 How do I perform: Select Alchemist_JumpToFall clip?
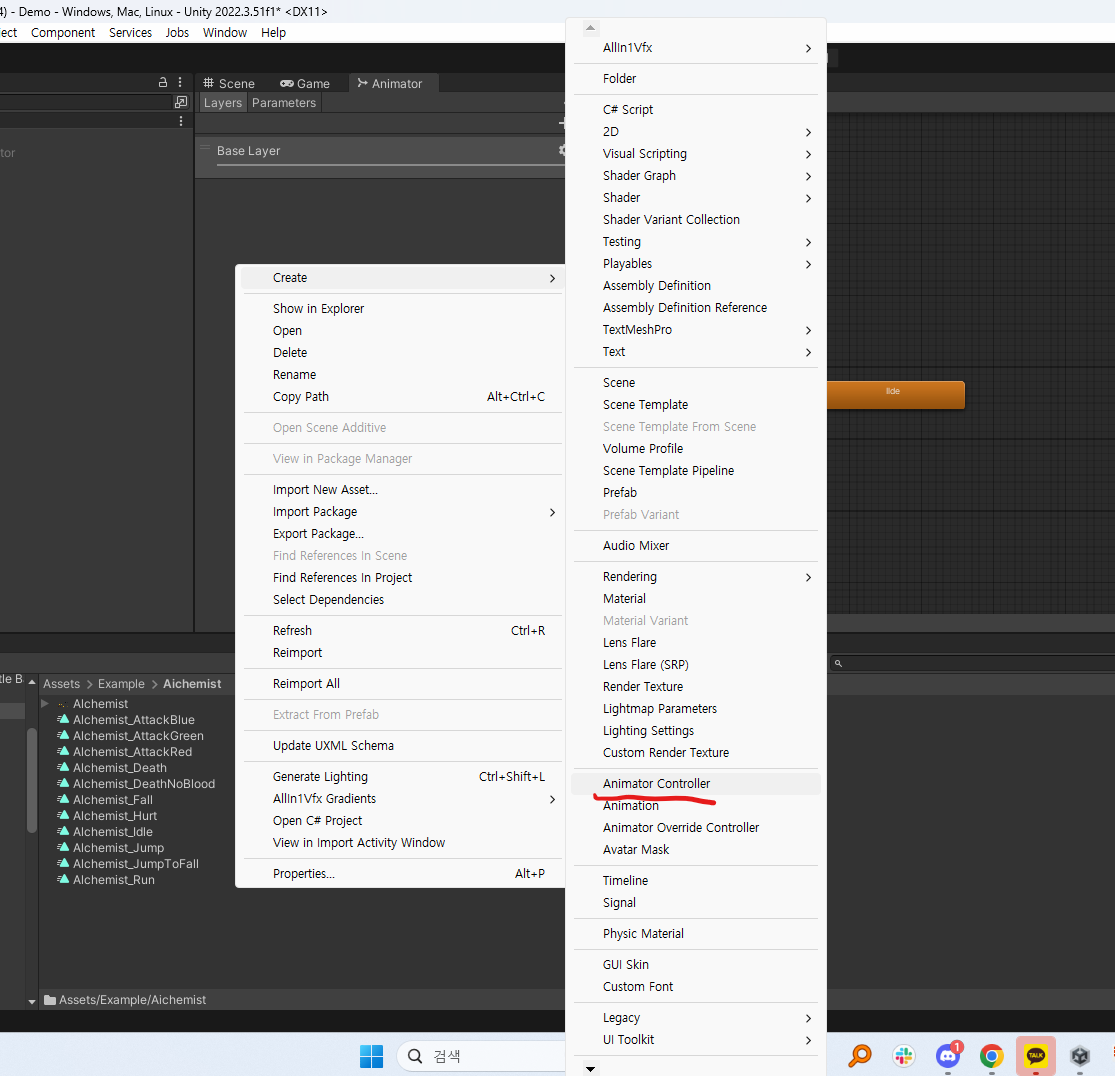[x=136, y=863]
